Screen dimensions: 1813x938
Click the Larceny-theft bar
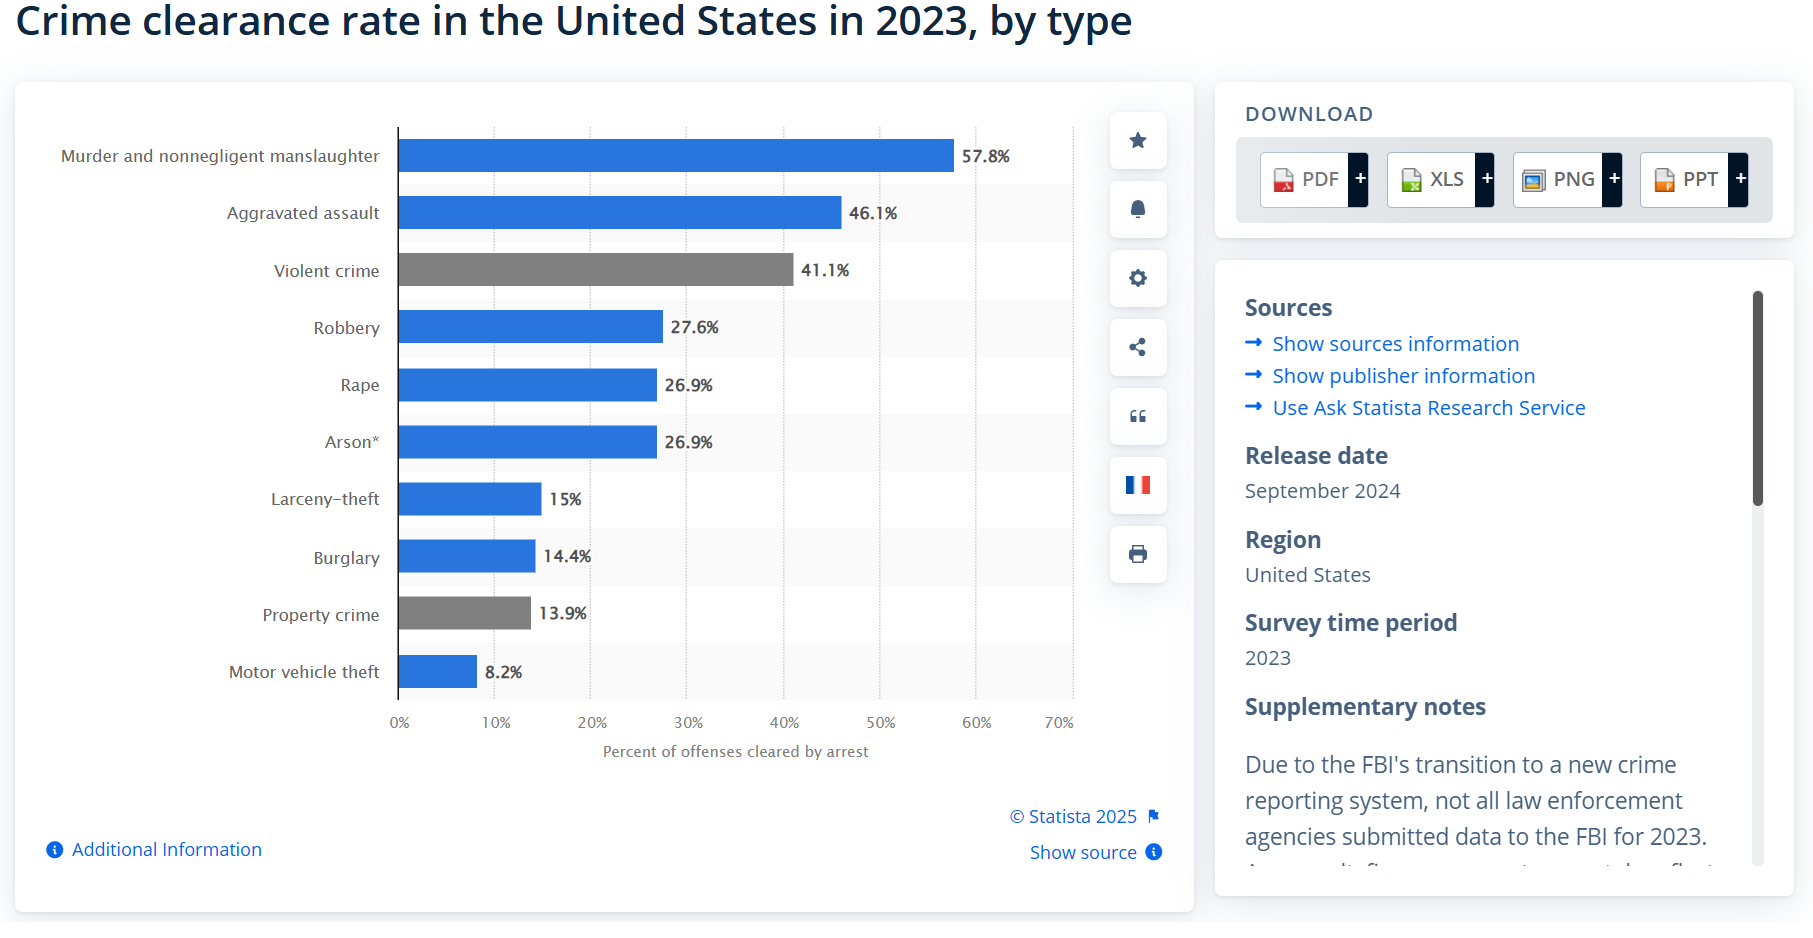click(470, 499)
